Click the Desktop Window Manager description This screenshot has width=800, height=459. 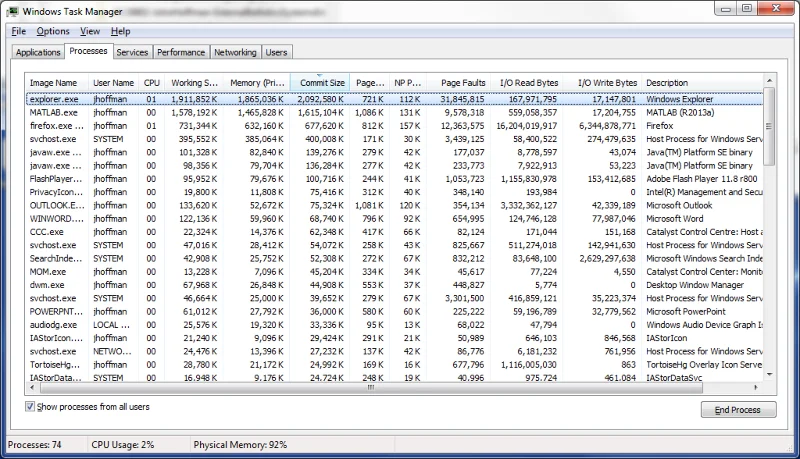(x=695, y=285)
